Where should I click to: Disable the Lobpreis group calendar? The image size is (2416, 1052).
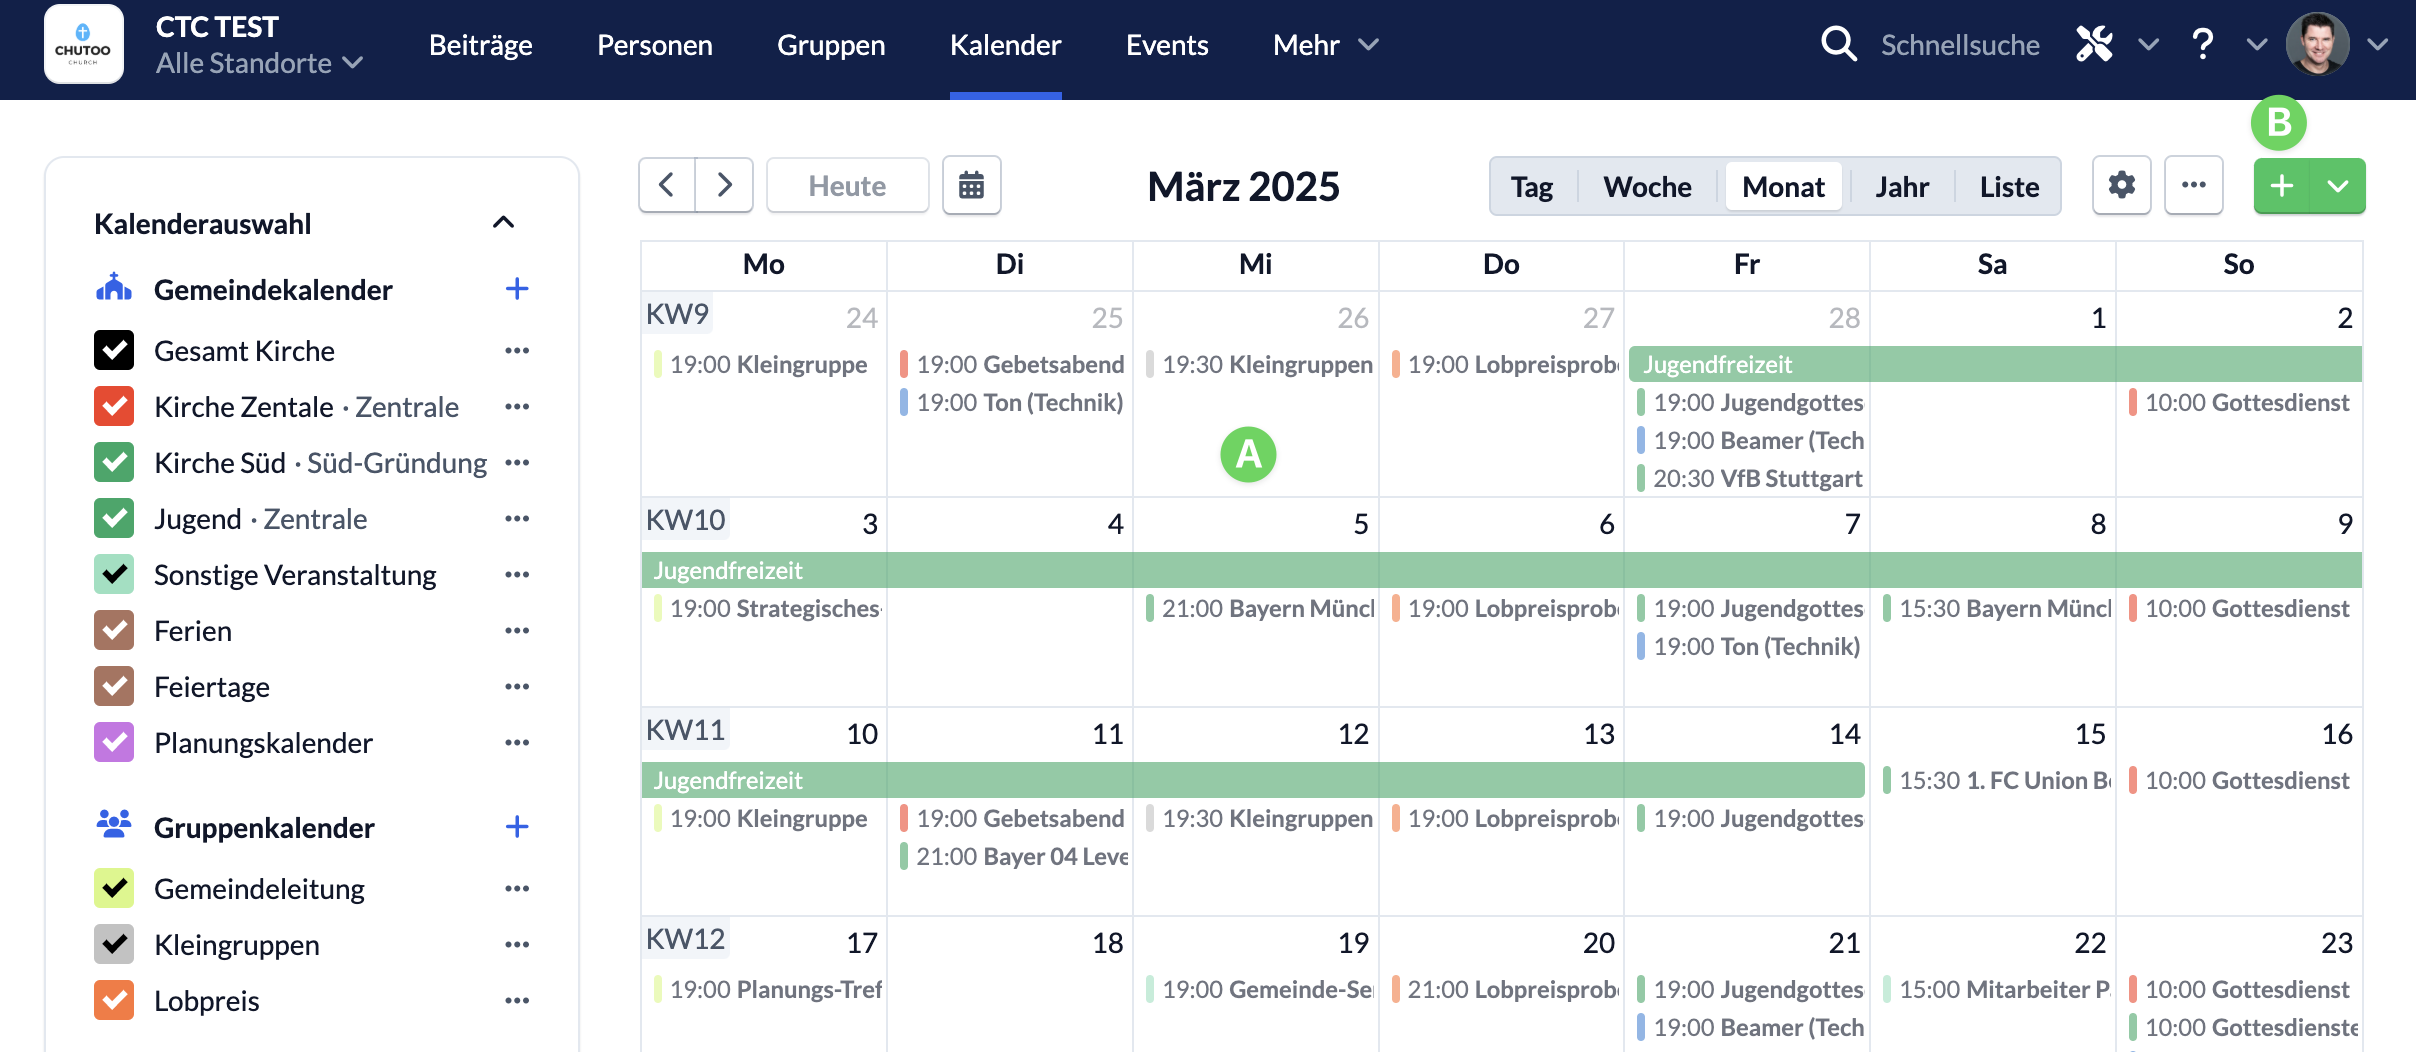pos(114,1000)
